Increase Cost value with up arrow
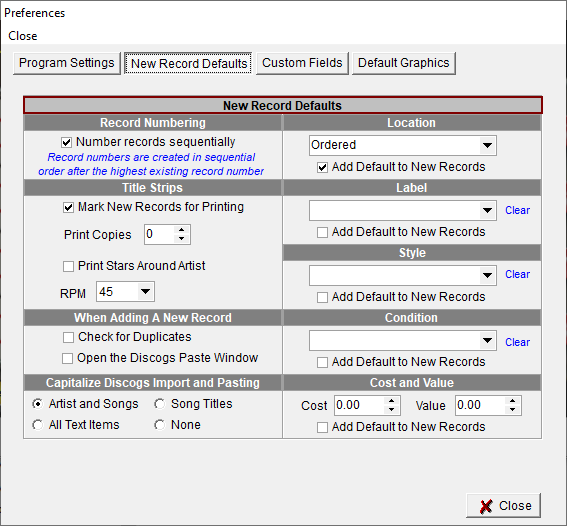This screenshot has width=567, height=526. coord(391,401)
